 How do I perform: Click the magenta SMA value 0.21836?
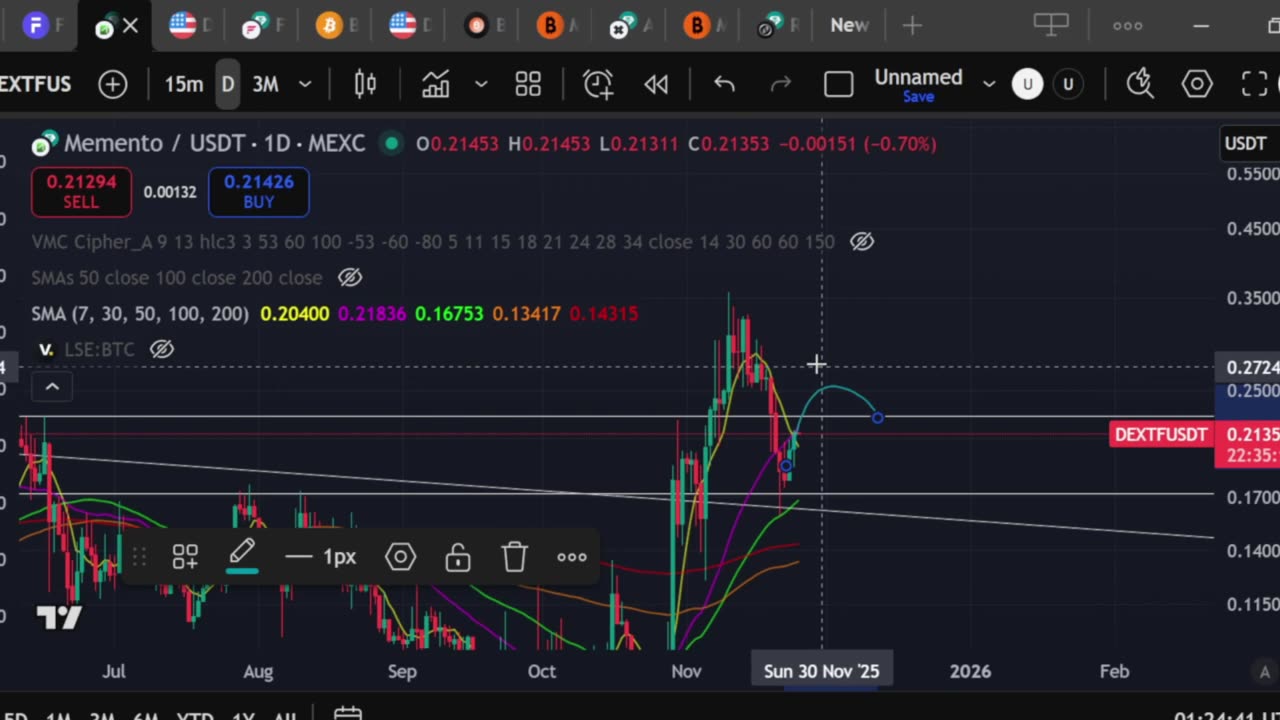(372, 314)
